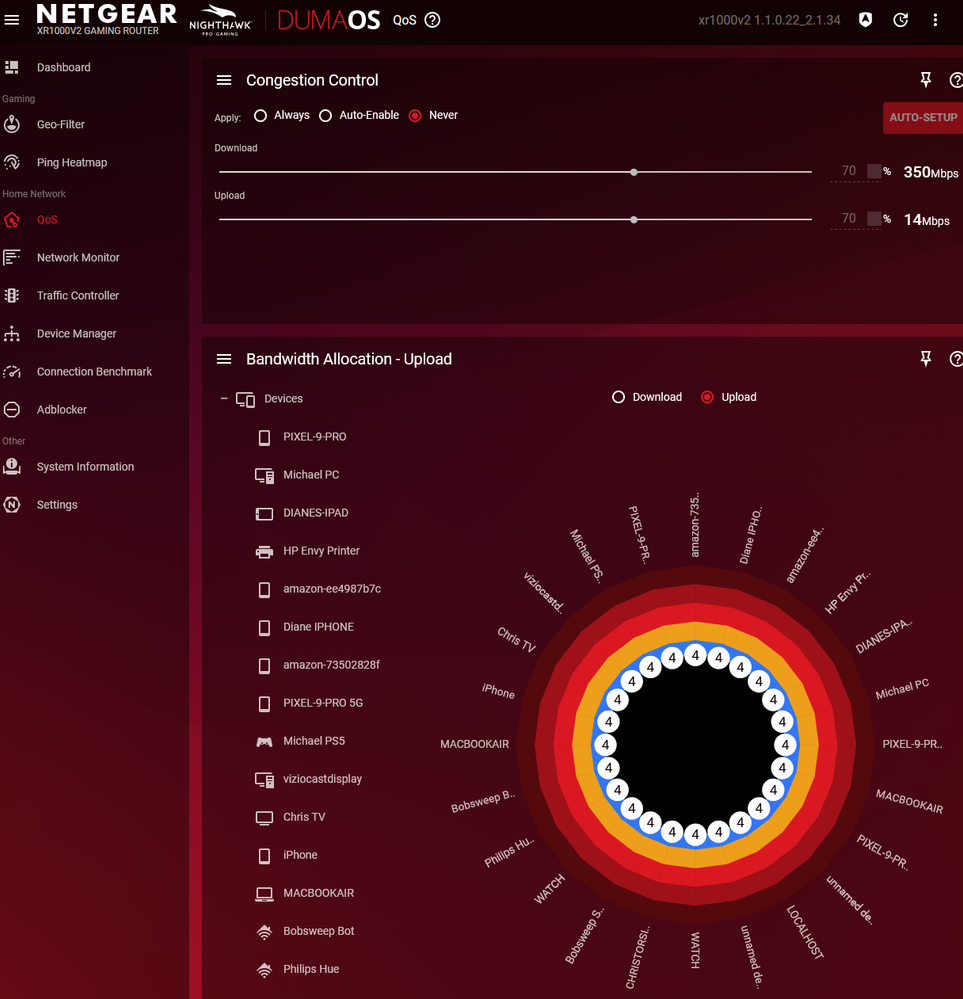The image size is (963, 999).
Task: Open the three-dot options menu in header
Action: [935, 20]
